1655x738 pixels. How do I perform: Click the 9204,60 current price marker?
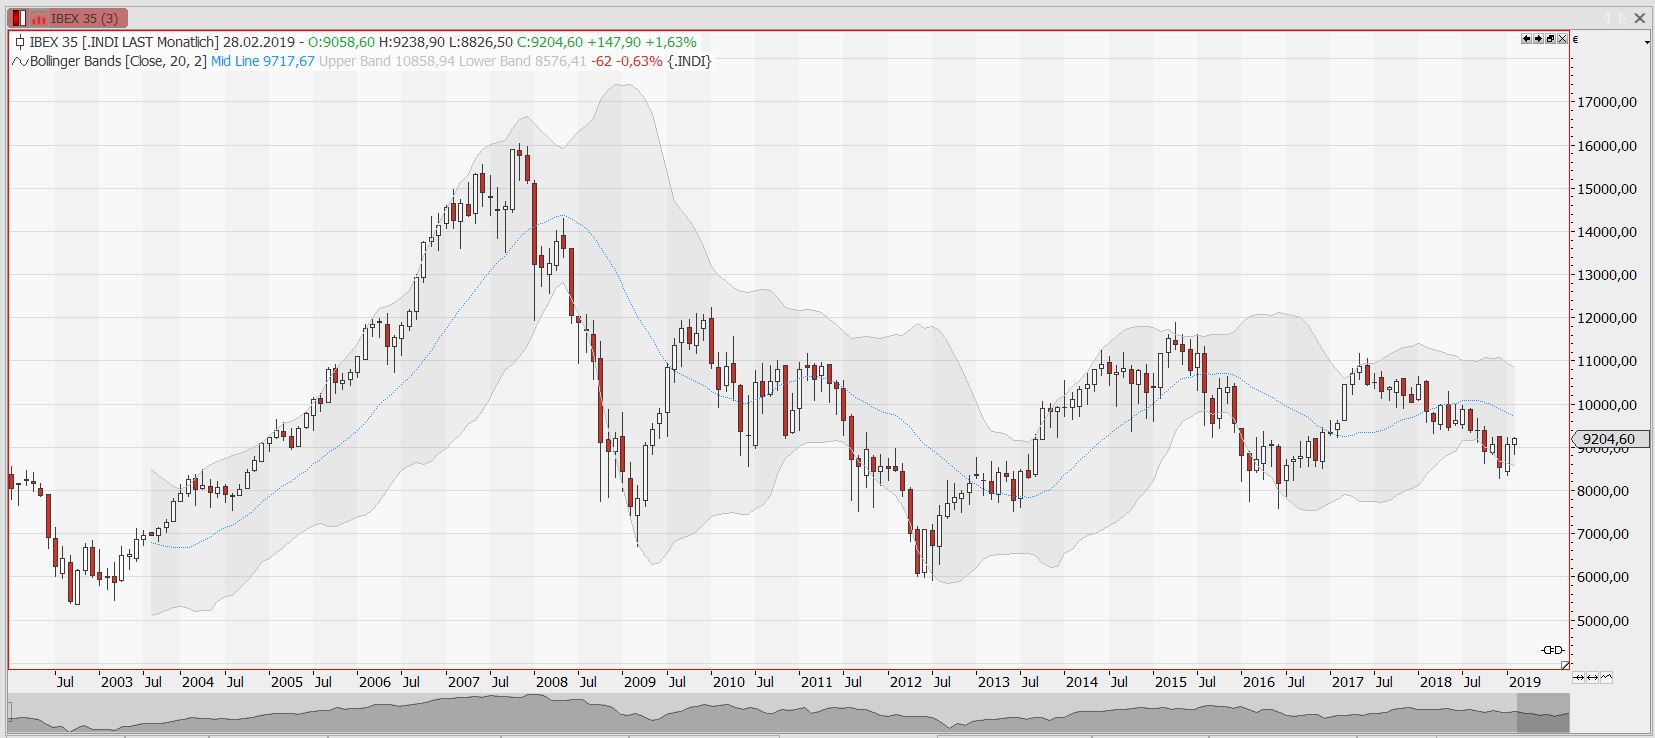(x=1610, y=439)
